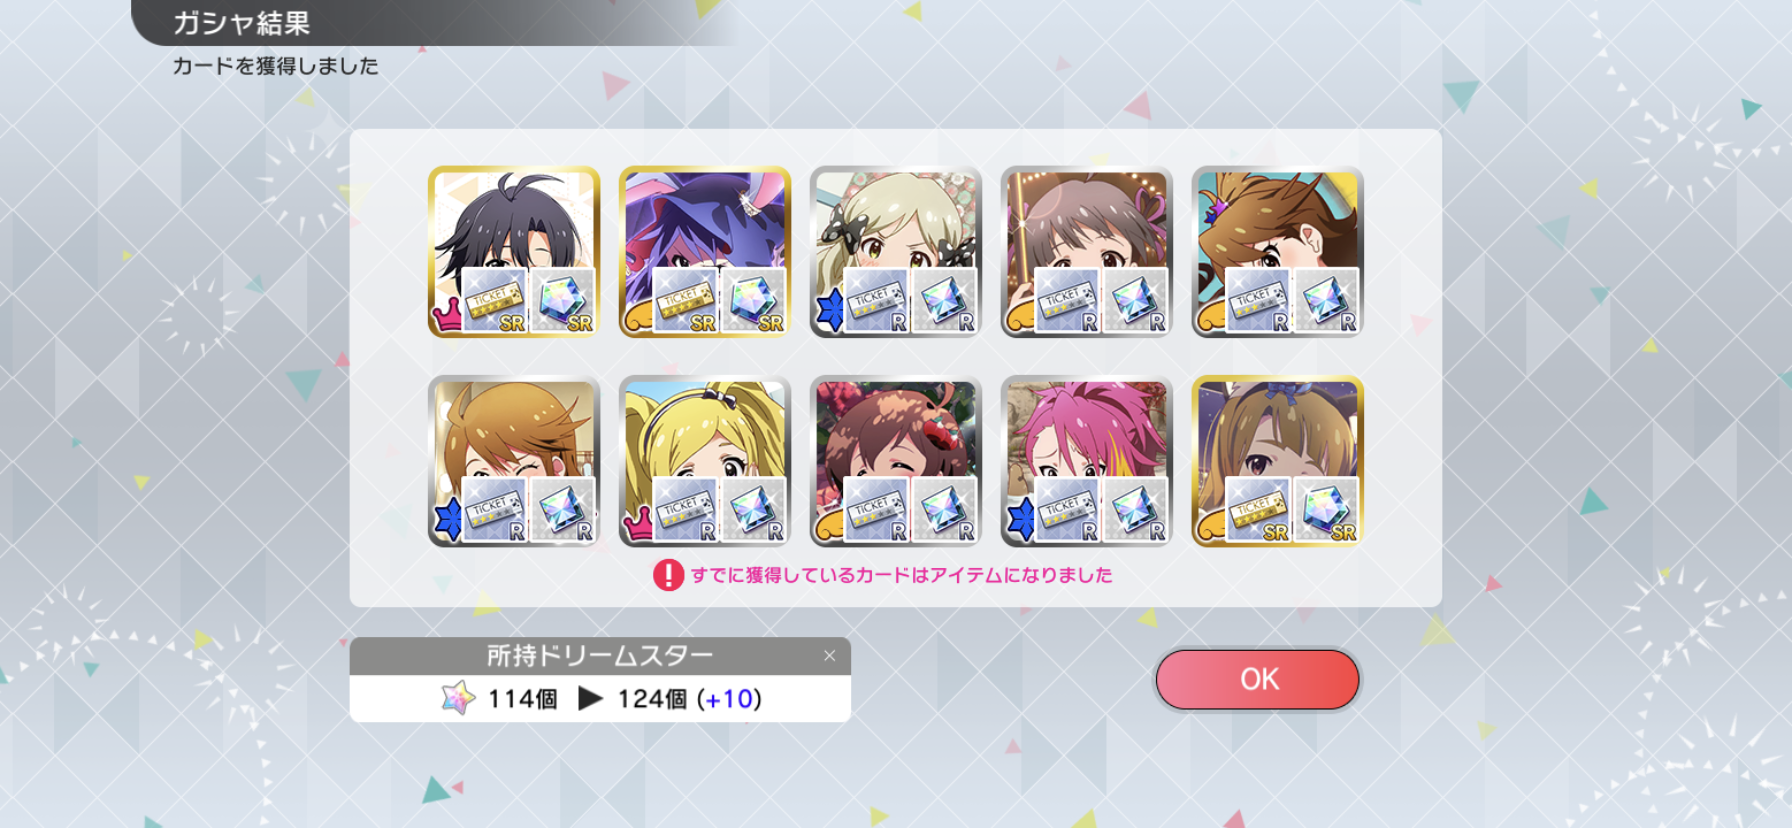Open the brown-haired girl with purple ribbon card

pyautogui.click(x=1087, y=252)
